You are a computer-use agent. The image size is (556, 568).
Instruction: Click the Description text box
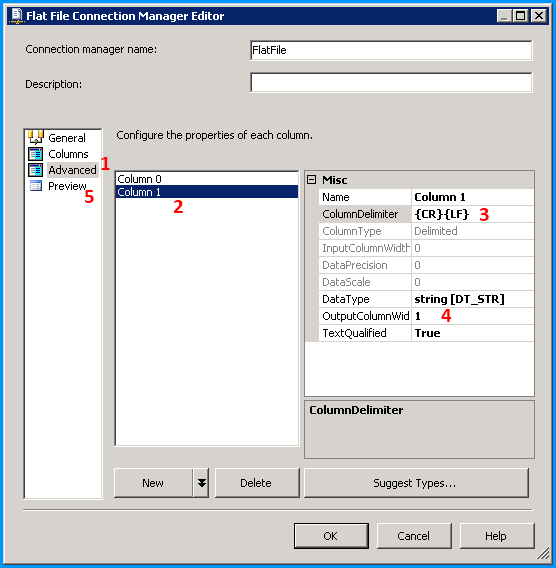[391, 82]
